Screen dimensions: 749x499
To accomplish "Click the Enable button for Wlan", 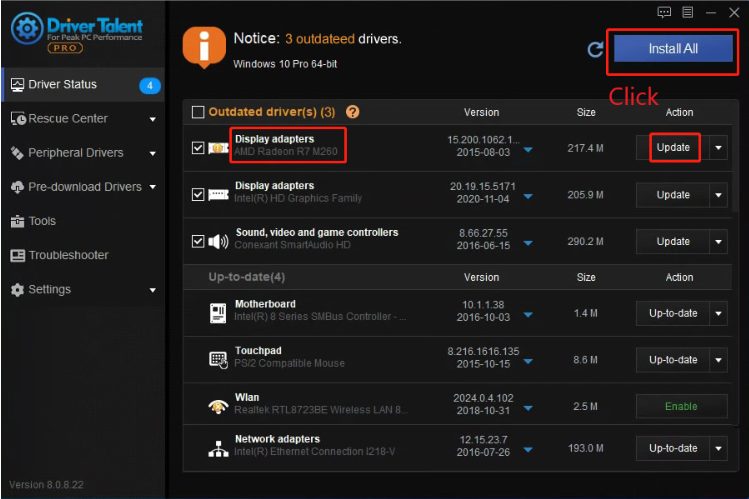I will coord(682,406).
